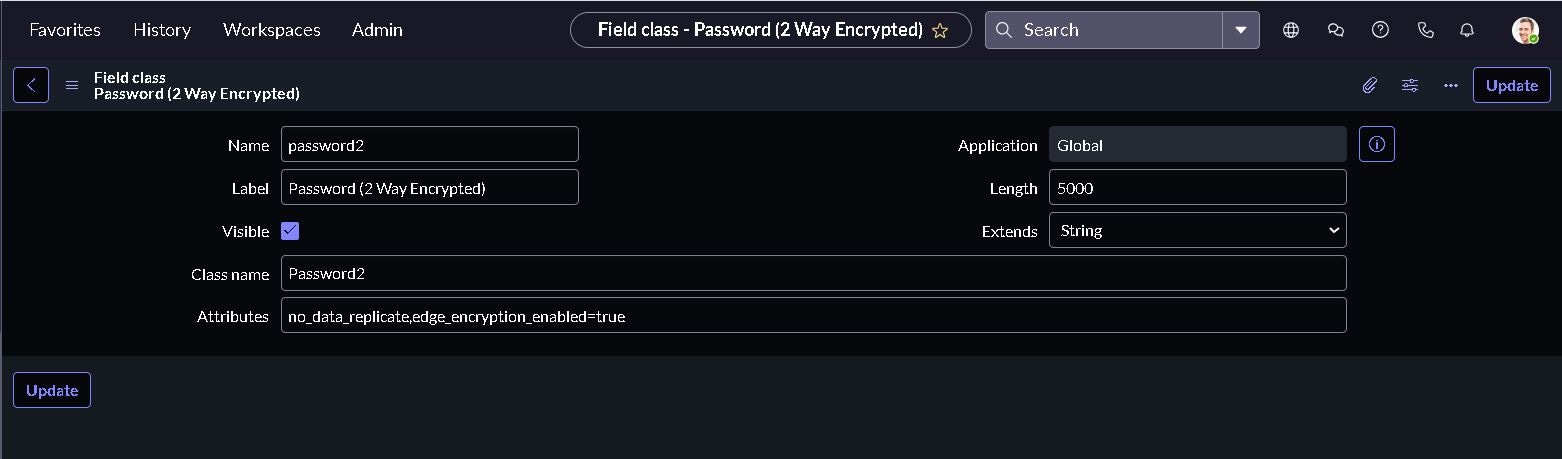Image resolution: width=1562 pixels, height=459 pixels.
Task: Open the phone icon in header
Action: click(1426, 30)
